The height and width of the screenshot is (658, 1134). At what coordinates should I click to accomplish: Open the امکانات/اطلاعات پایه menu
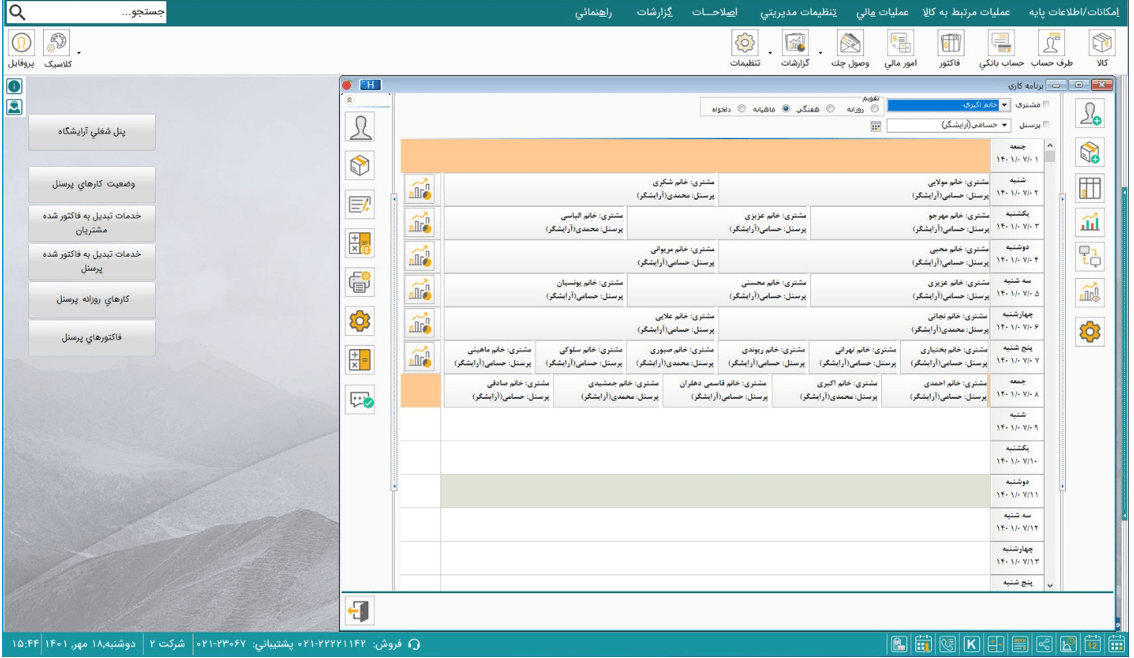point(1073,12)
